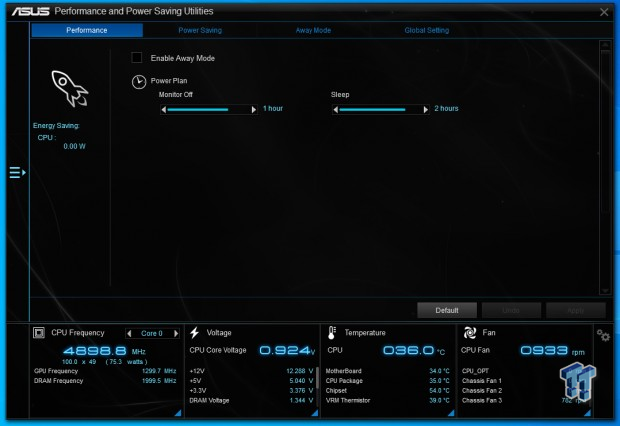Screen dimensions: 620x426
Task: Adjust the Monitor Off slider track
Action: (x=209, y=110)
